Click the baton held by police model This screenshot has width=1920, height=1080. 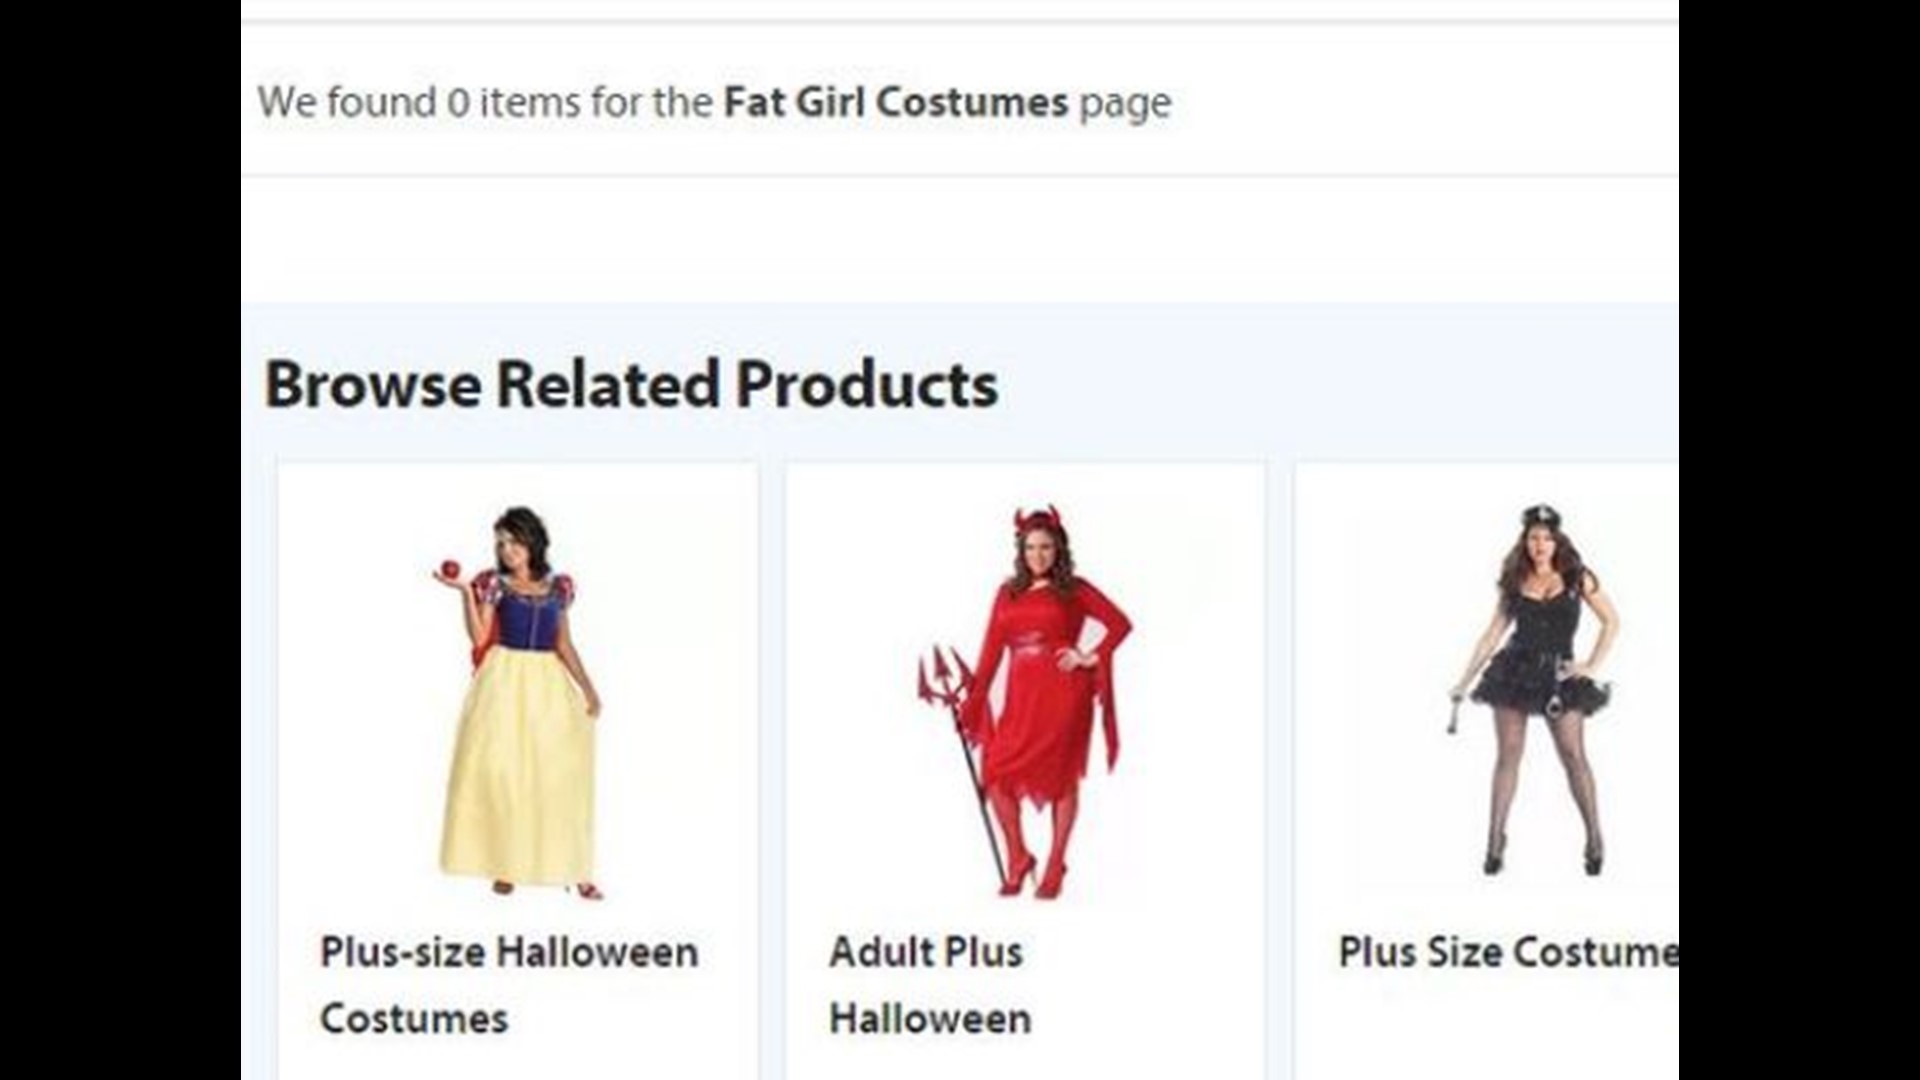point(1453,712)
